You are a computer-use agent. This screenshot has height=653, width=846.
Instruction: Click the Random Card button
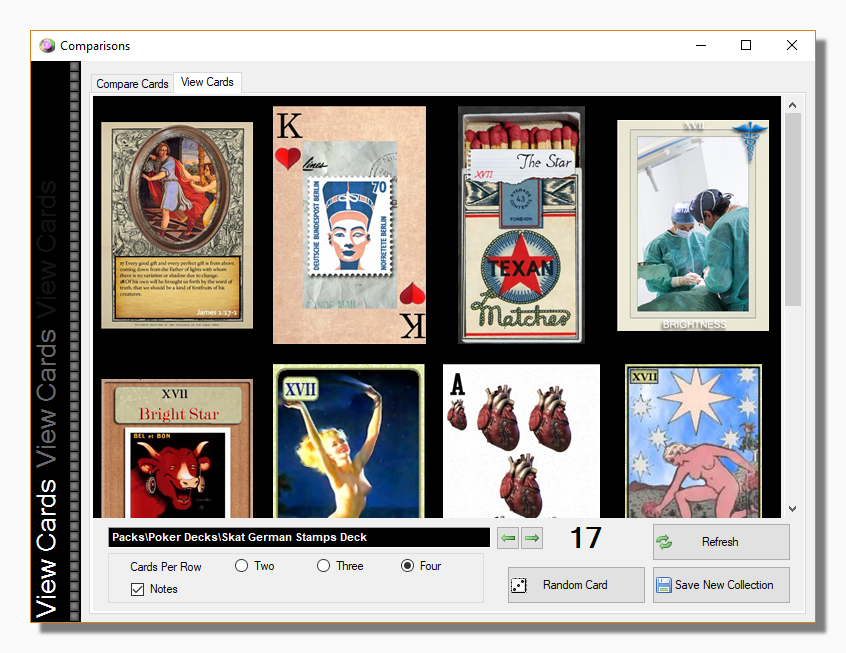point(576,585)
